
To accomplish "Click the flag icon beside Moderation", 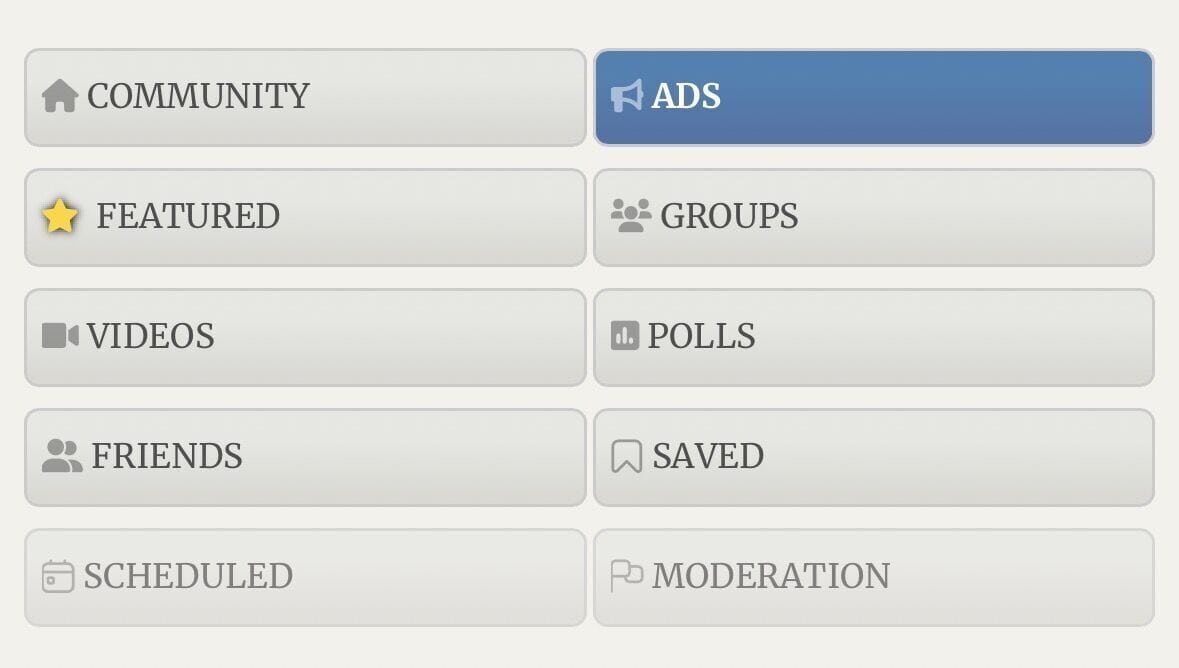I will (626, 576).
